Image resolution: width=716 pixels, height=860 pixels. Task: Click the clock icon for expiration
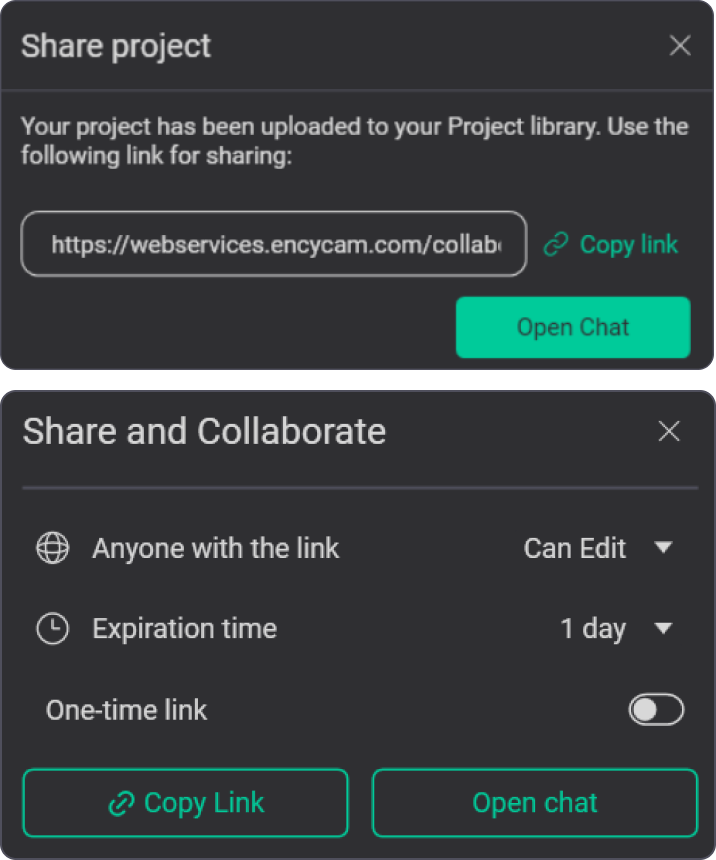pyautogui.click(x=53, y=628)
